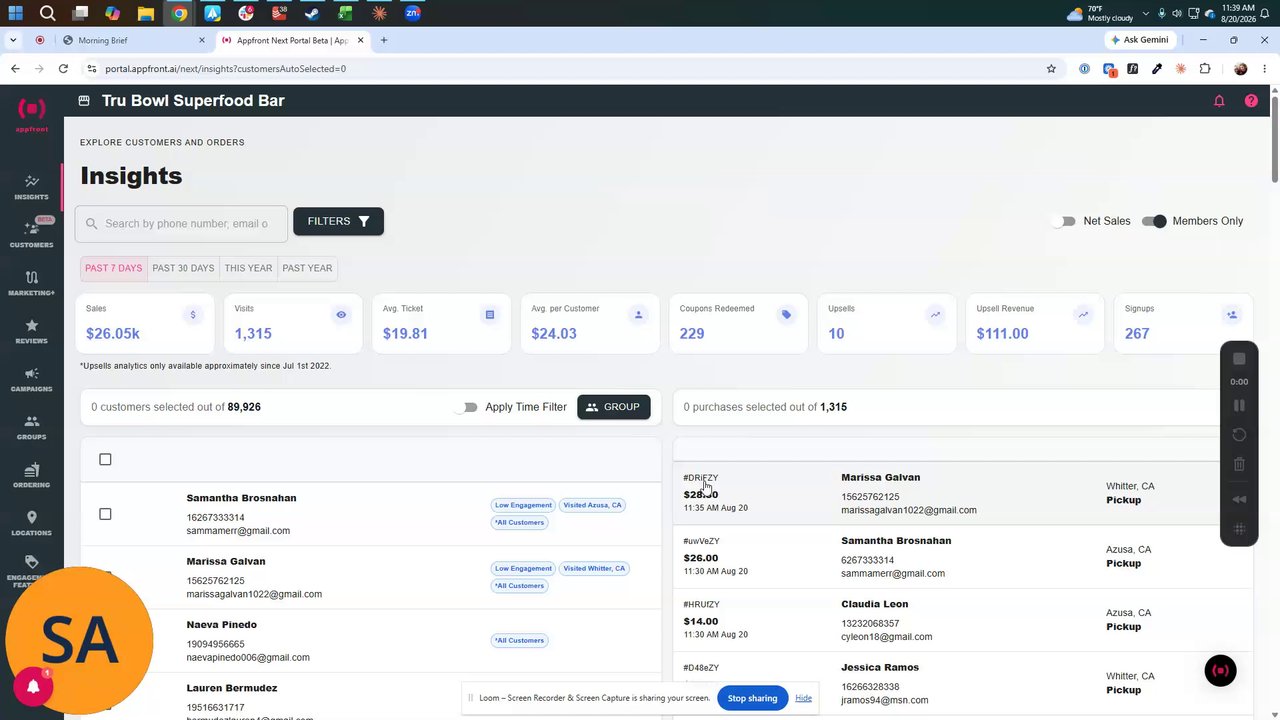The width and height of the screenshot is (1280, 720).
Task: Open order #HRUfZY for Claudia Leon
Action: pyautogui.click(x=961, y=620)
